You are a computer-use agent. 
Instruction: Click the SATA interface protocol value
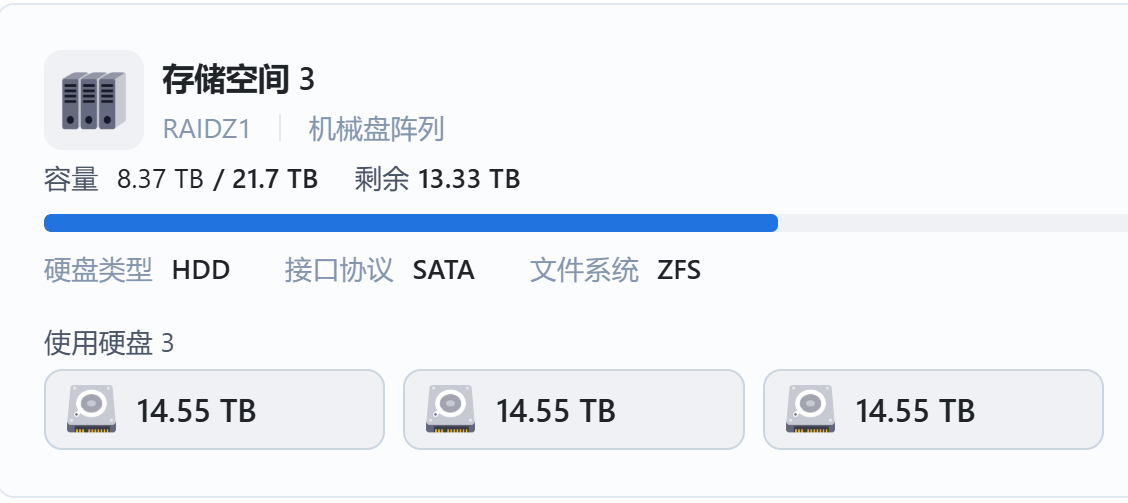(x=443, y=270)
